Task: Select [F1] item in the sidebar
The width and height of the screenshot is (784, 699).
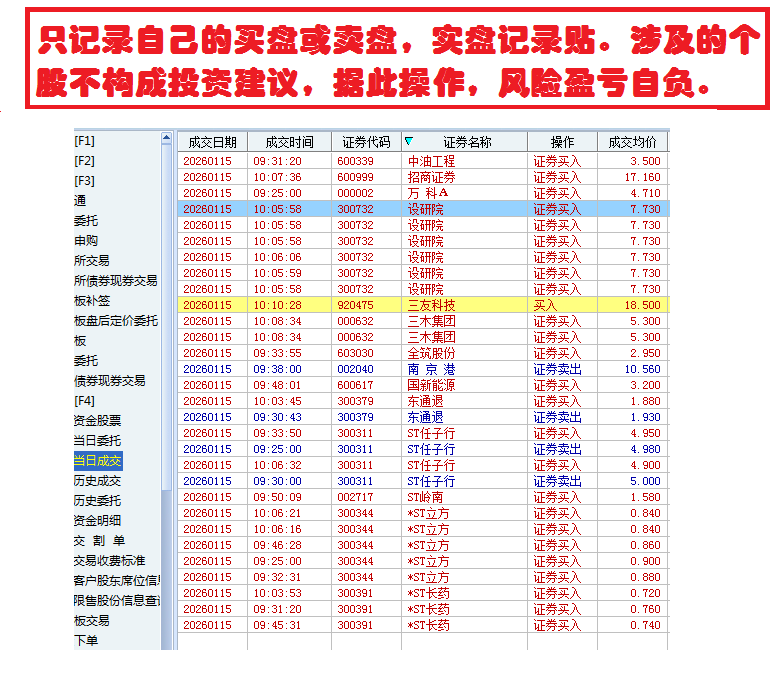Action: pos(84,141)
